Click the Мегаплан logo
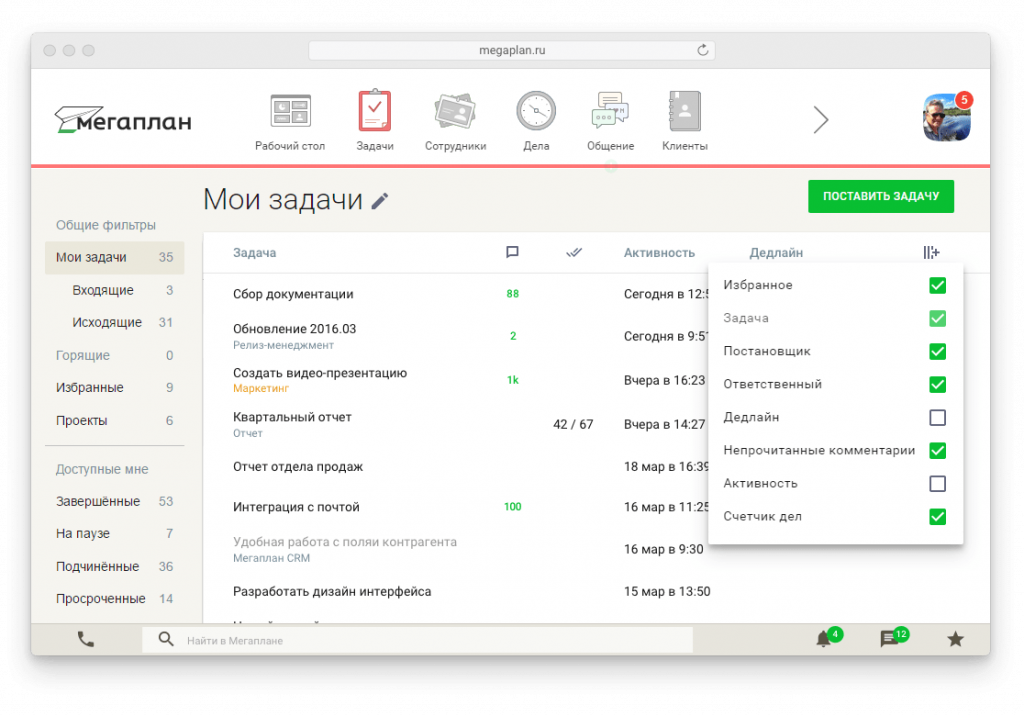This screenshot has height=716, width=1024. (x=123, y=120)
